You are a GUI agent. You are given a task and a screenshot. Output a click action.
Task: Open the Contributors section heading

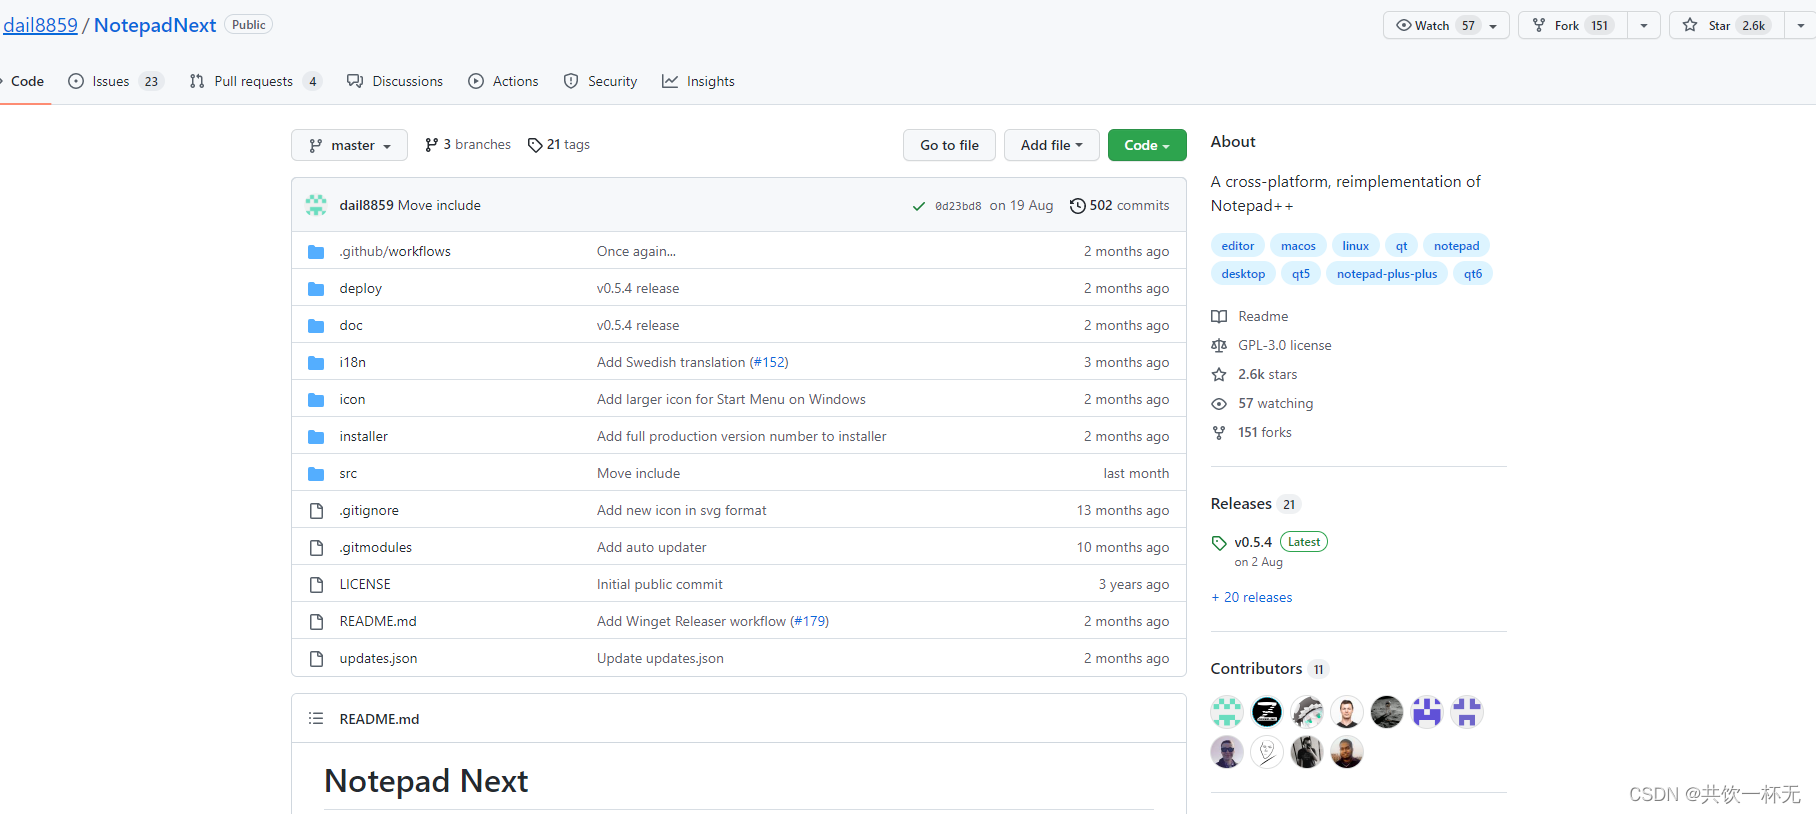click(1268, 669)
